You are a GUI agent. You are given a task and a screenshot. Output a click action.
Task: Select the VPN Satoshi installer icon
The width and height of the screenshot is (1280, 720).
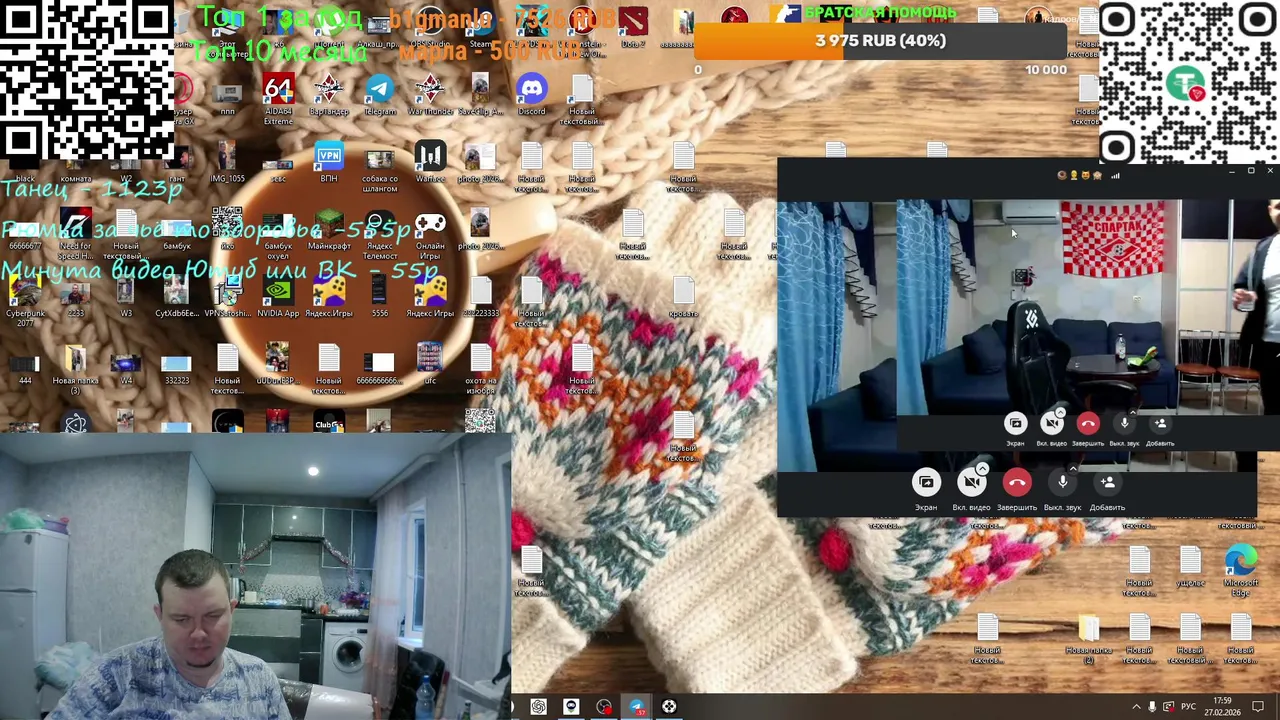pyautogui.click(x=227, y=297)
